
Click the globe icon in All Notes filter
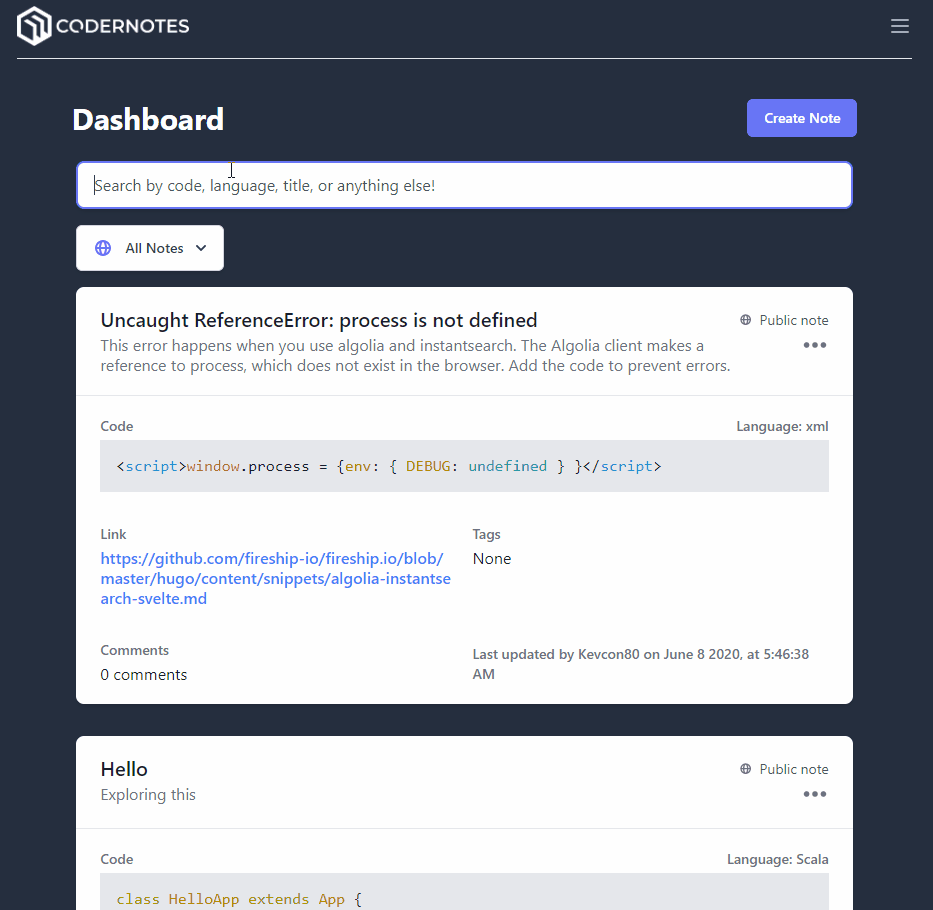click(x=103, y=248)
